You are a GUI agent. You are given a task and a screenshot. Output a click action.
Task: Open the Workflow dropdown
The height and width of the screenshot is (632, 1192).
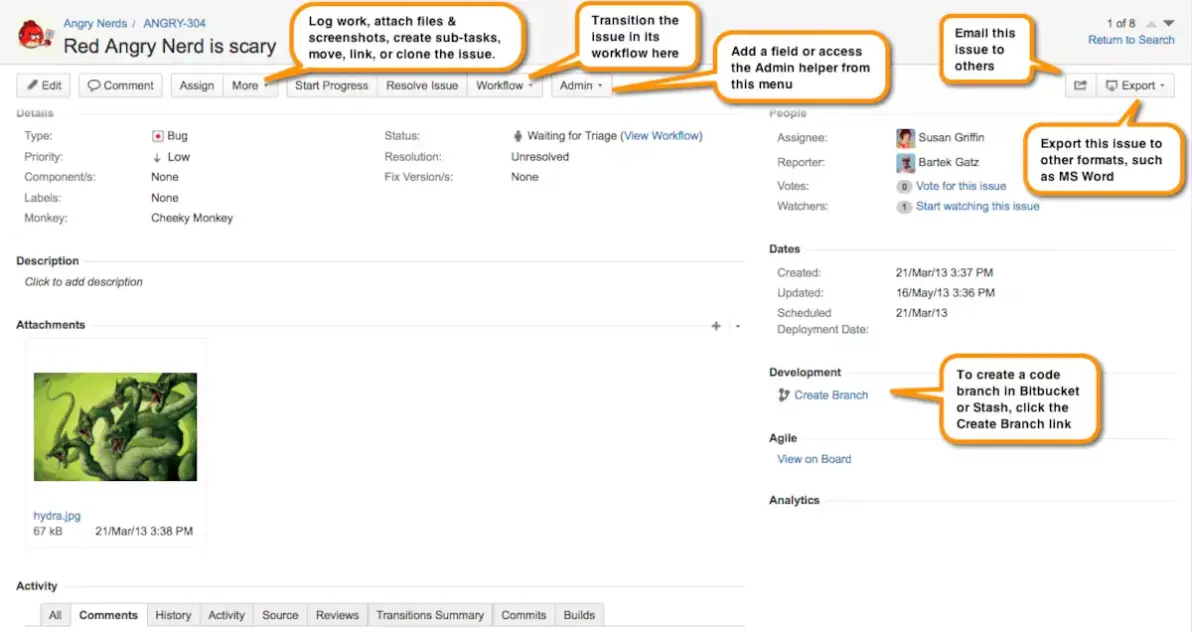click(505, 85)
